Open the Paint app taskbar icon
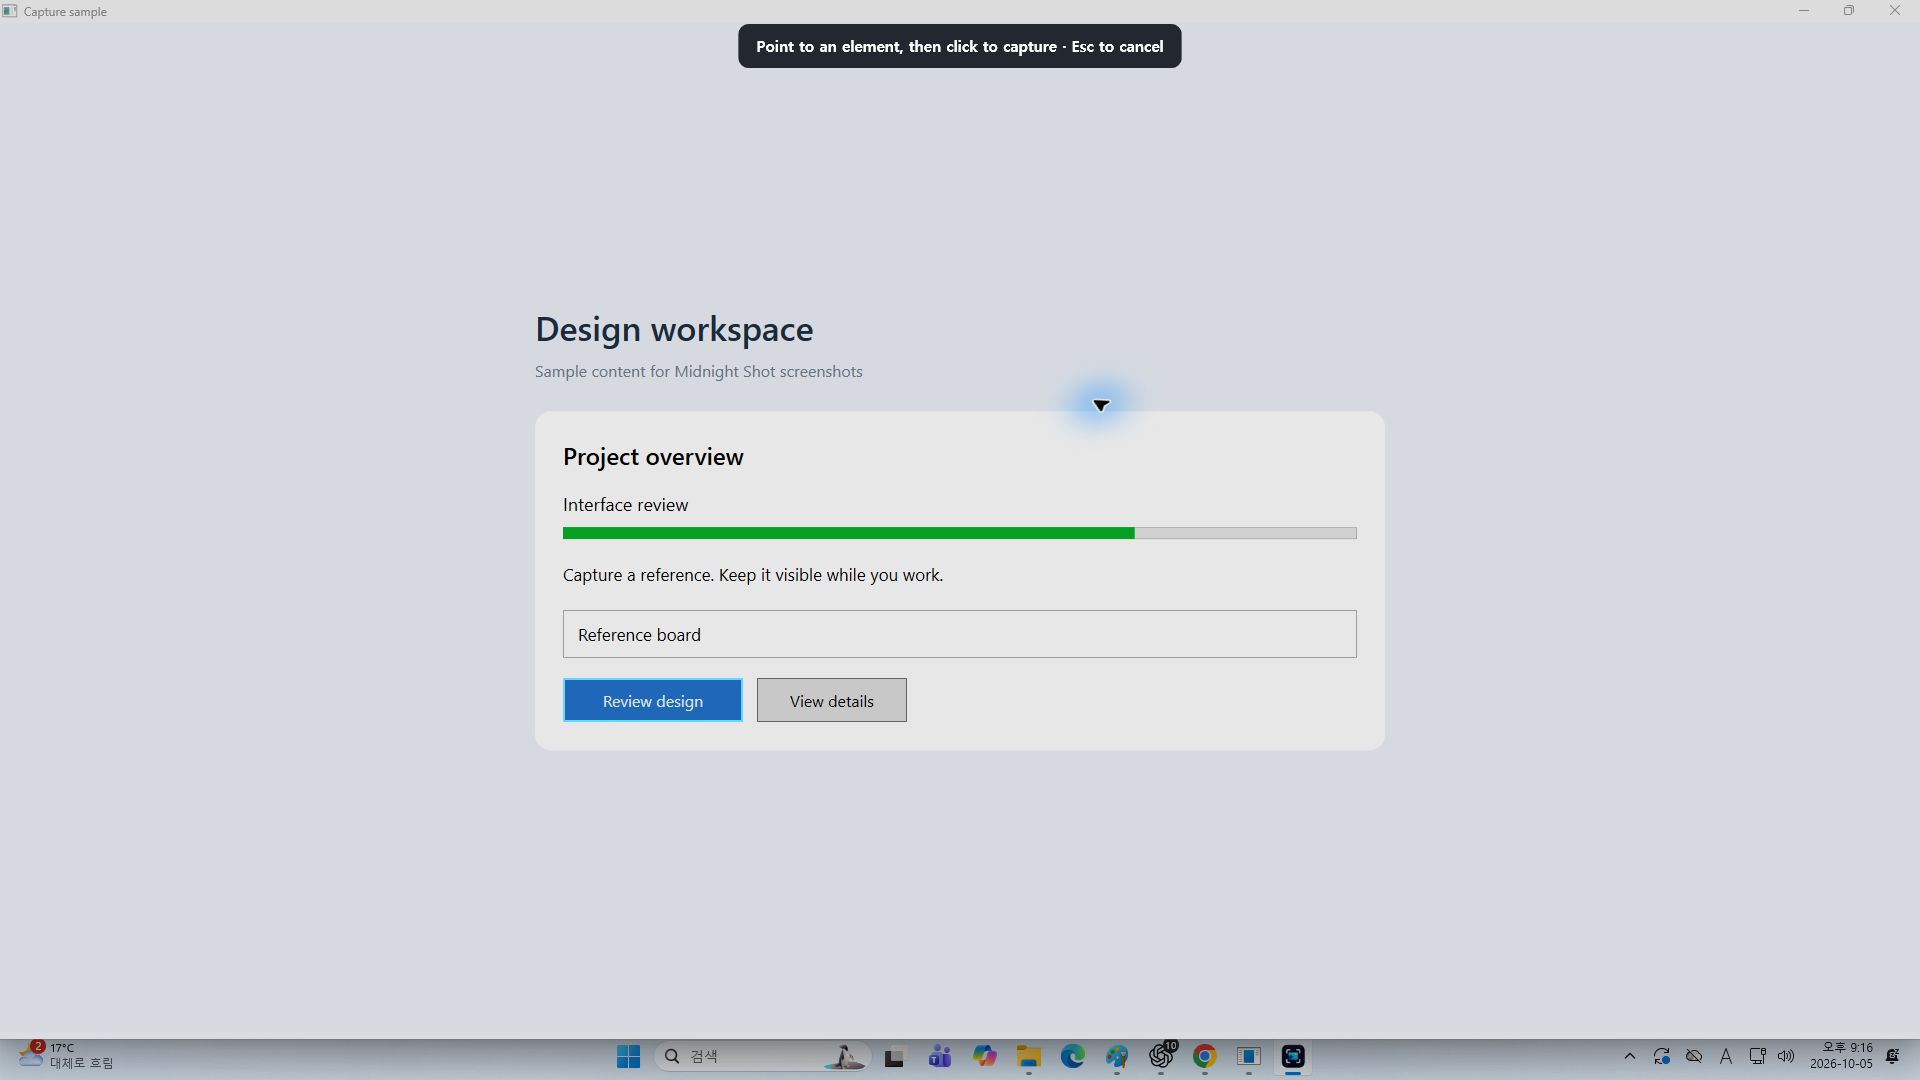1920x1080 pixels. coord(1116,1056)
